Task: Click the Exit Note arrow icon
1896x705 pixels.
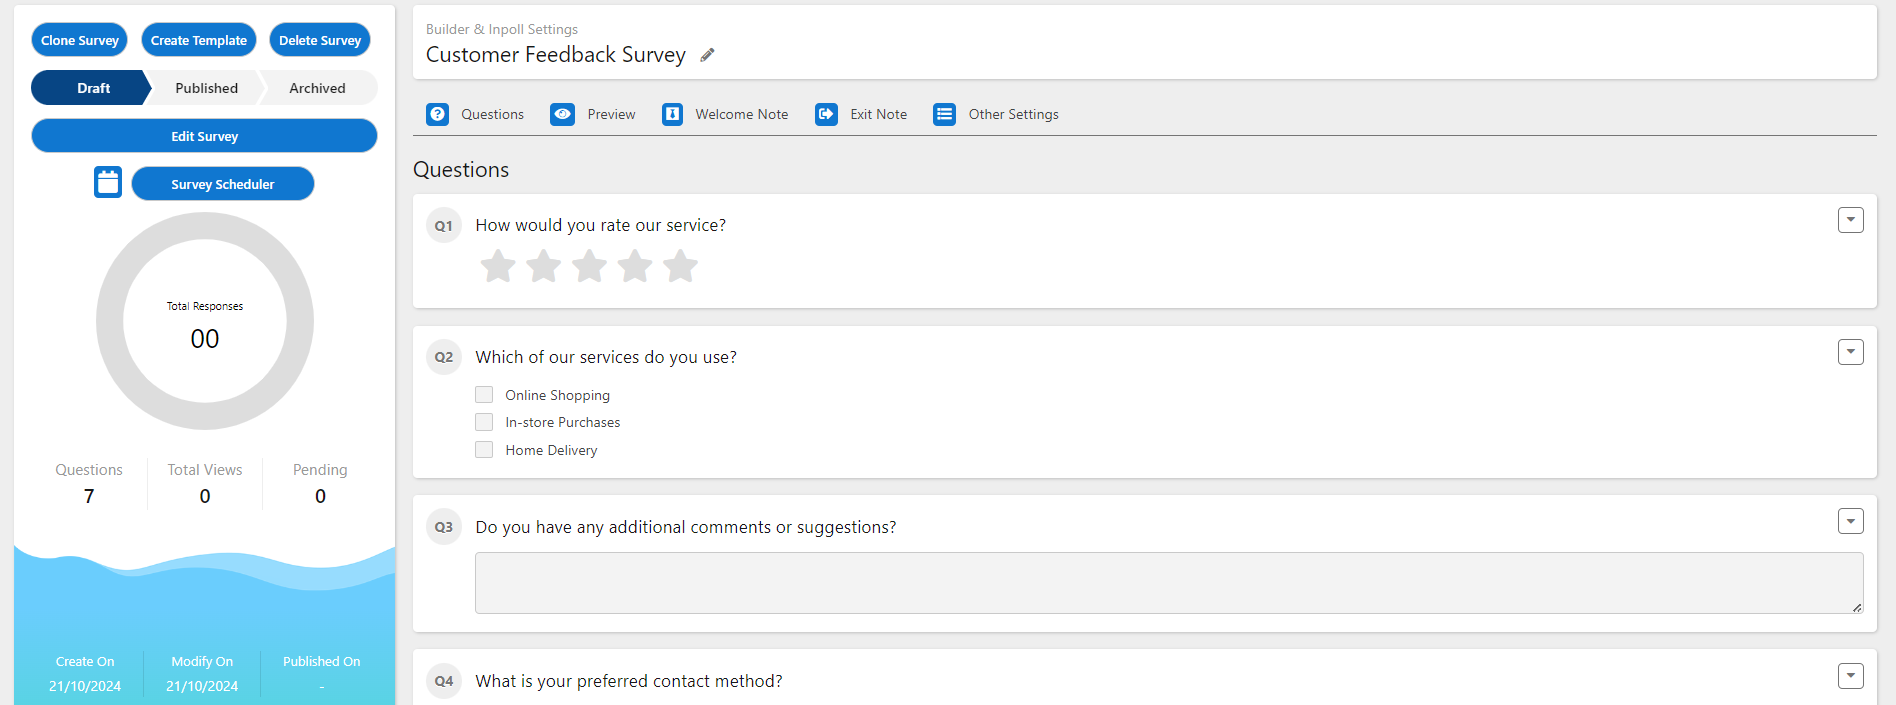Action: 826,114
